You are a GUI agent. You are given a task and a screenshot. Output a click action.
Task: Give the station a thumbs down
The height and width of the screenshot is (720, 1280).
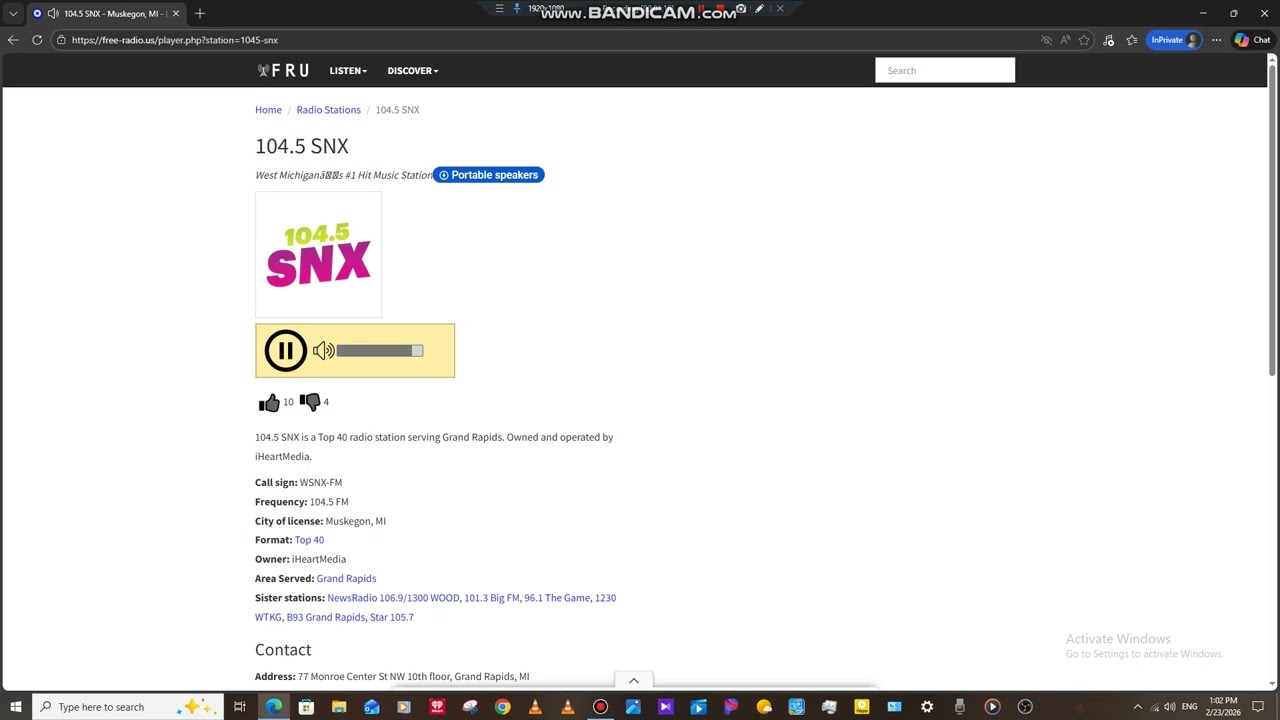pos(310,402)
